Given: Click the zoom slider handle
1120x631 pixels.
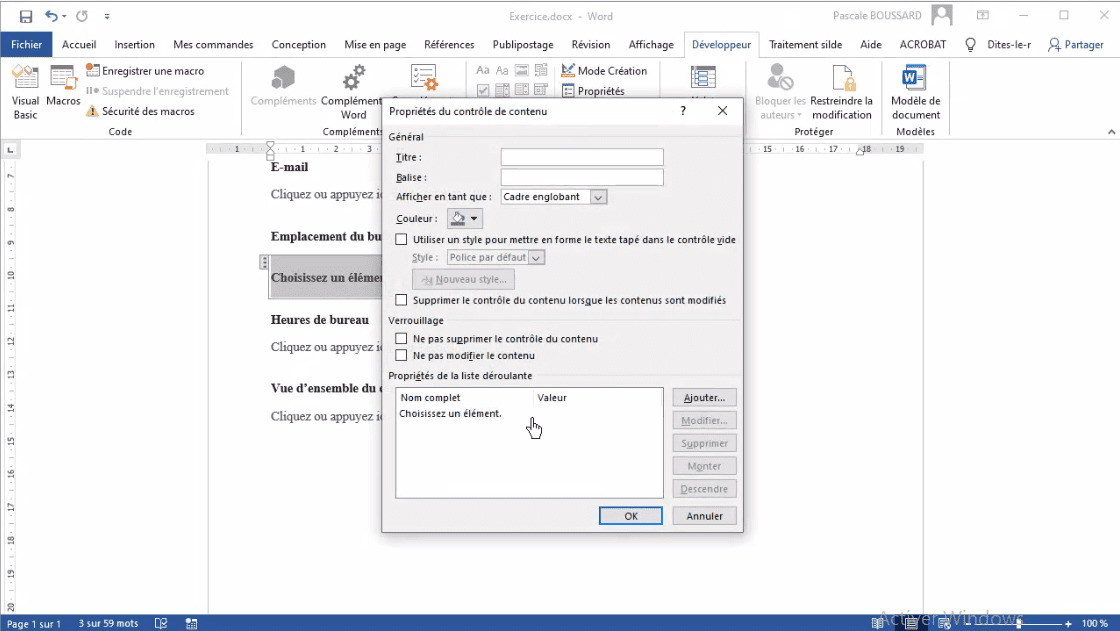Looking at the screenshot, I should [1018, 623].
